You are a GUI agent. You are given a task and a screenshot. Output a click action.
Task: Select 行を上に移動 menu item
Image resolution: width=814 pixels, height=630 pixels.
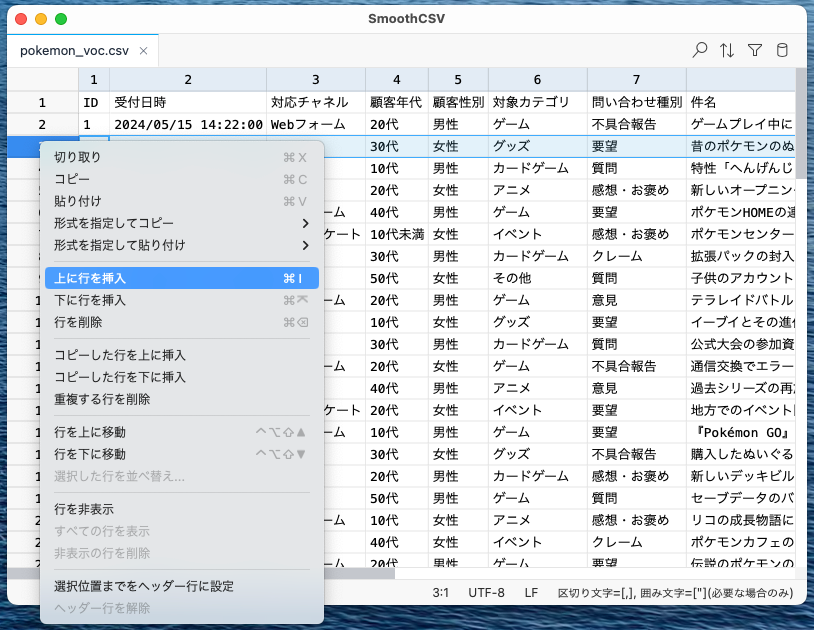pyautogui.click(x=180, y=432)
